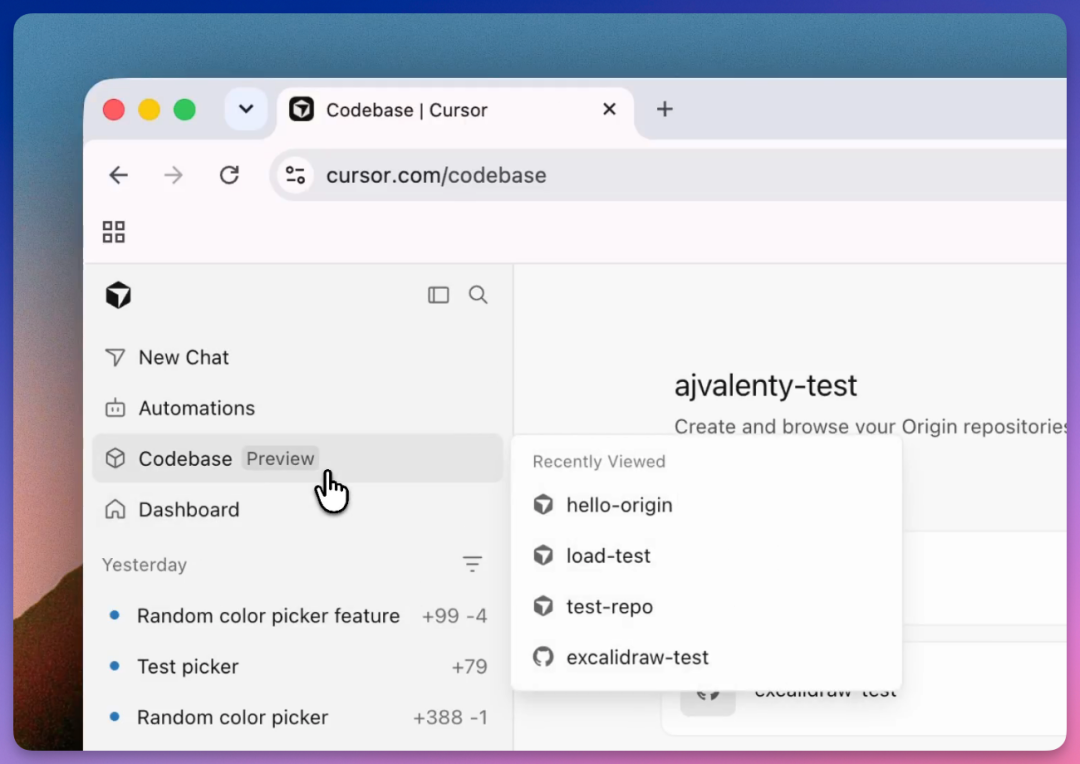Image resolution: width=1080 pixels, height=764 pixels.
Task: Maximize the window with the green button
Action: (185, 110)
